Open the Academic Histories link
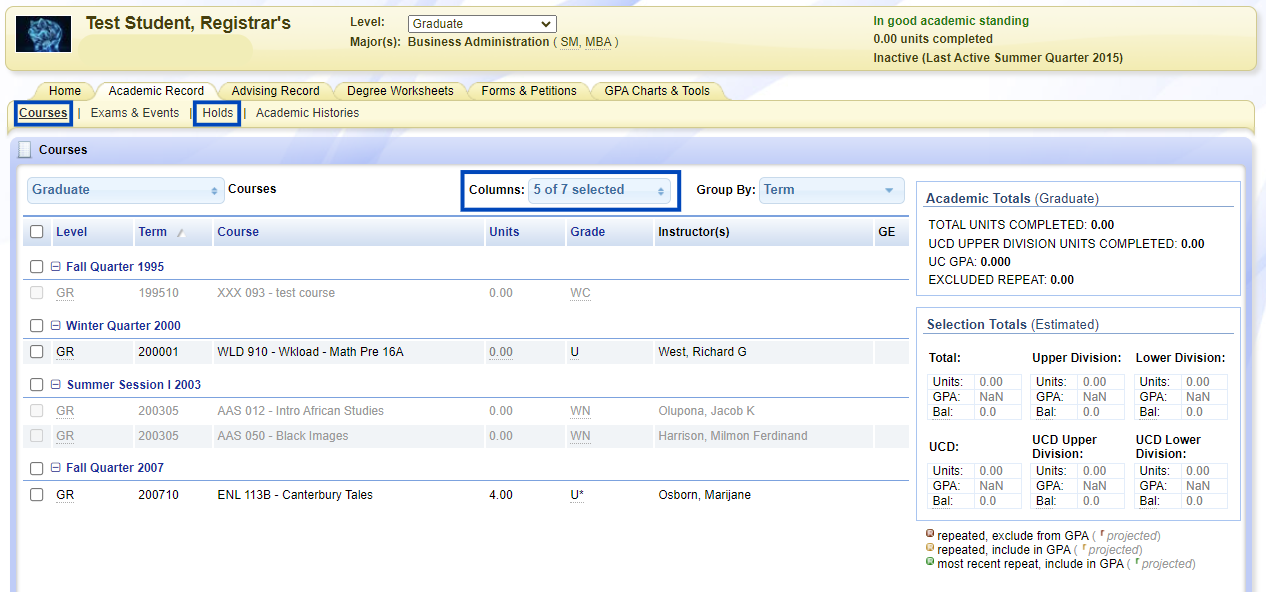This screenshot has height=592, width=1266. tap(307, 113)
